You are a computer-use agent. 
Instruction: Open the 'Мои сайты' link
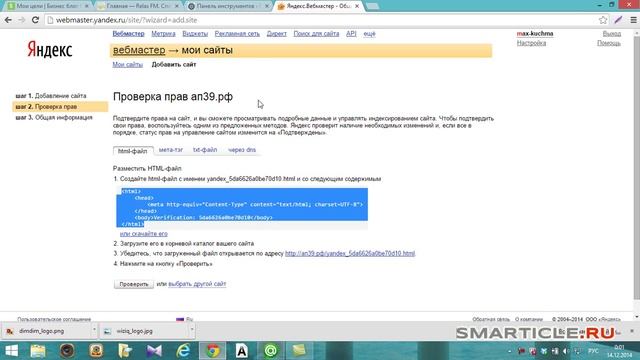[128, 64]
